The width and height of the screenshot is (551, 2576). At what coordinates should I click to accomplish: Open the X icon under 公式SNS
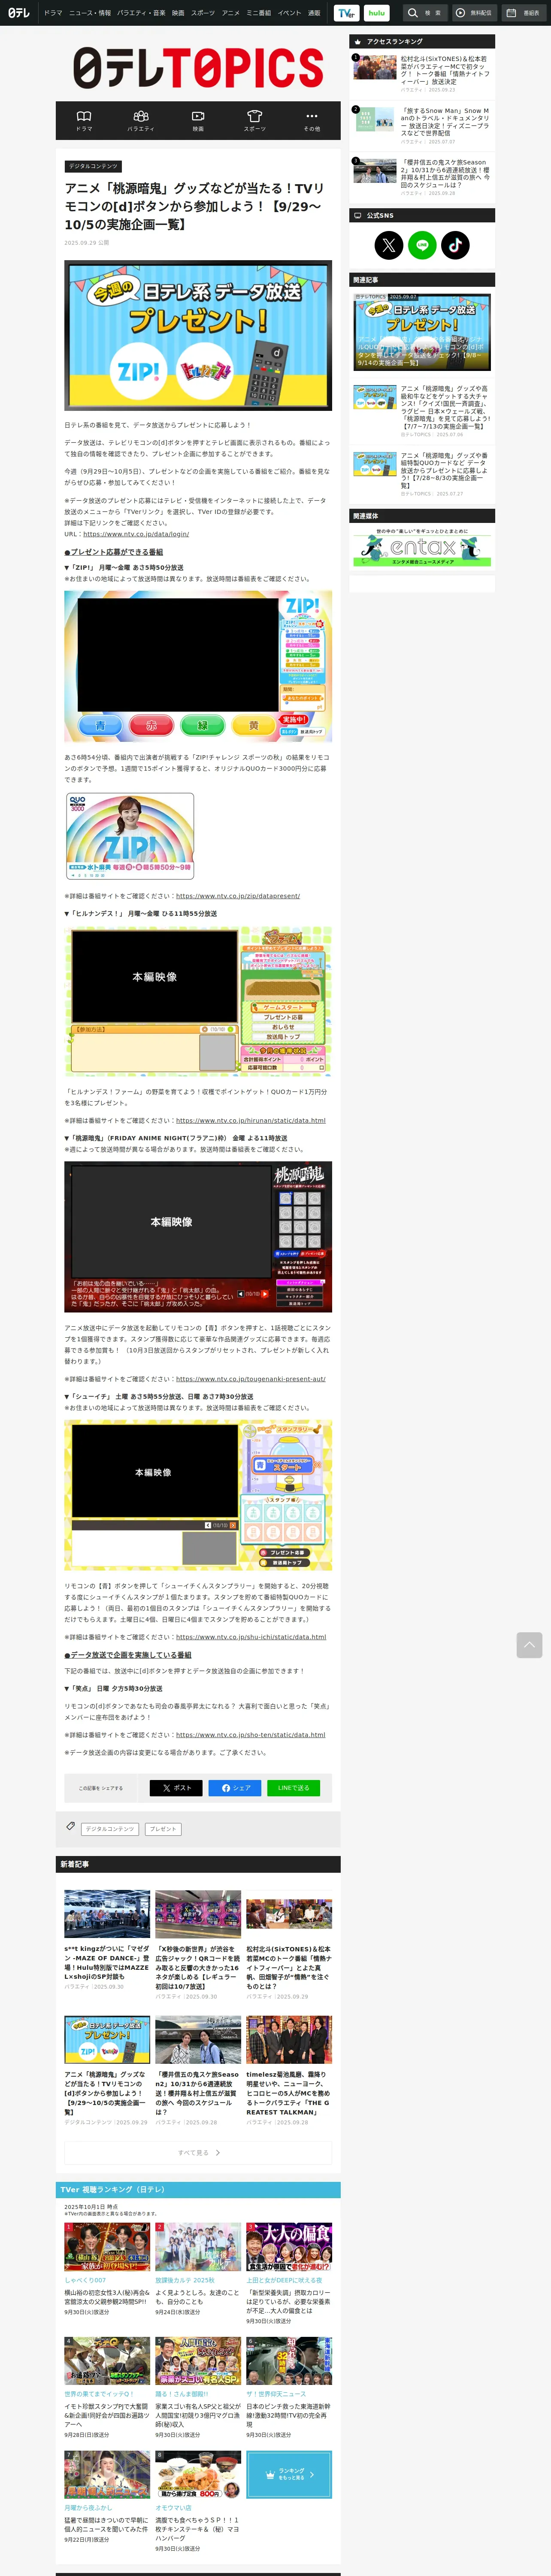[x=389, y=245]
